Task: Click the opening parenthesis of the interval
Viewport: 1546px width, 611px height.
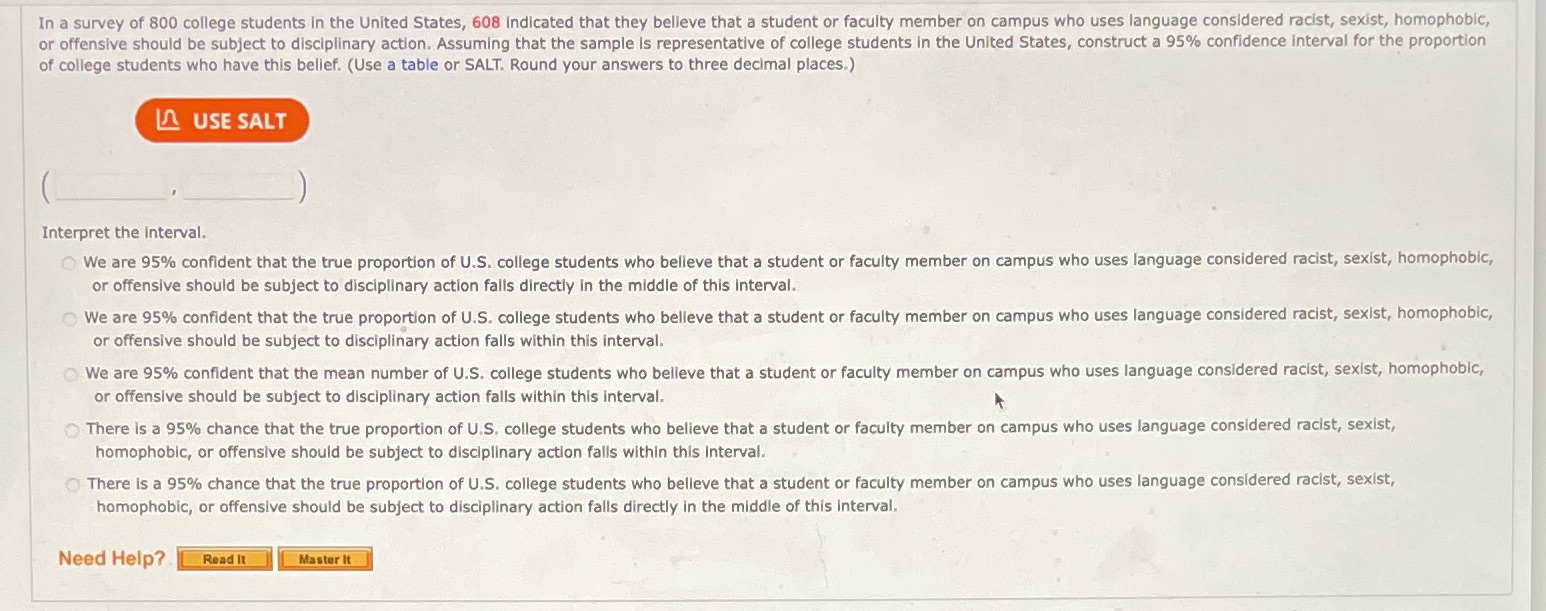Action: [x=45, y=186]
